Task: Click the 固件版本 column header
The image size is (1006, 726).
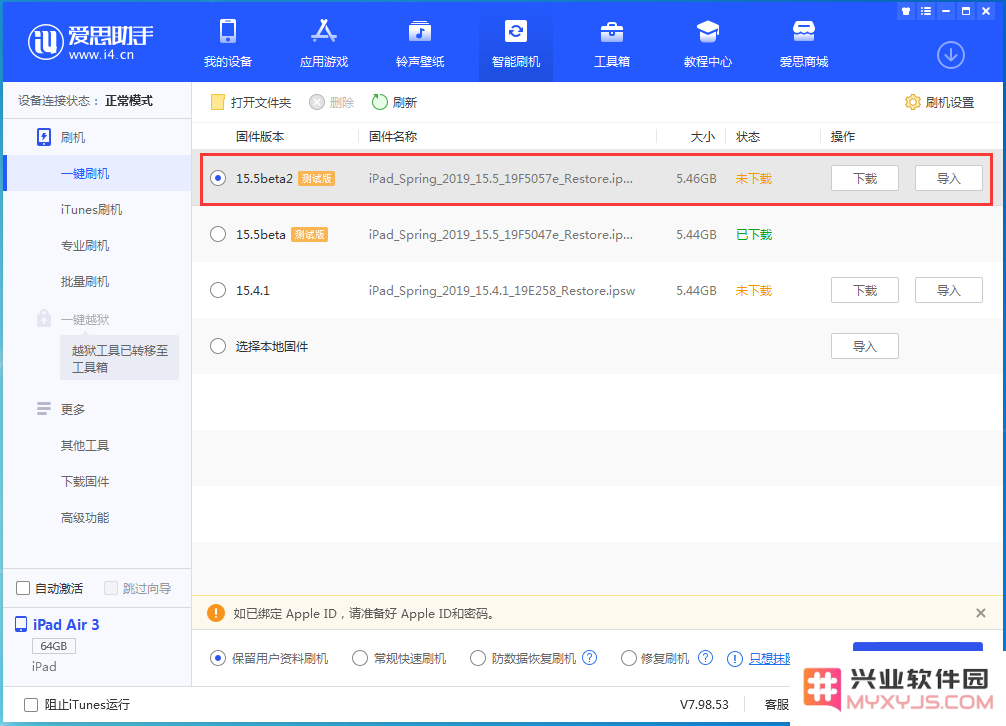Action: pos(260,136)
